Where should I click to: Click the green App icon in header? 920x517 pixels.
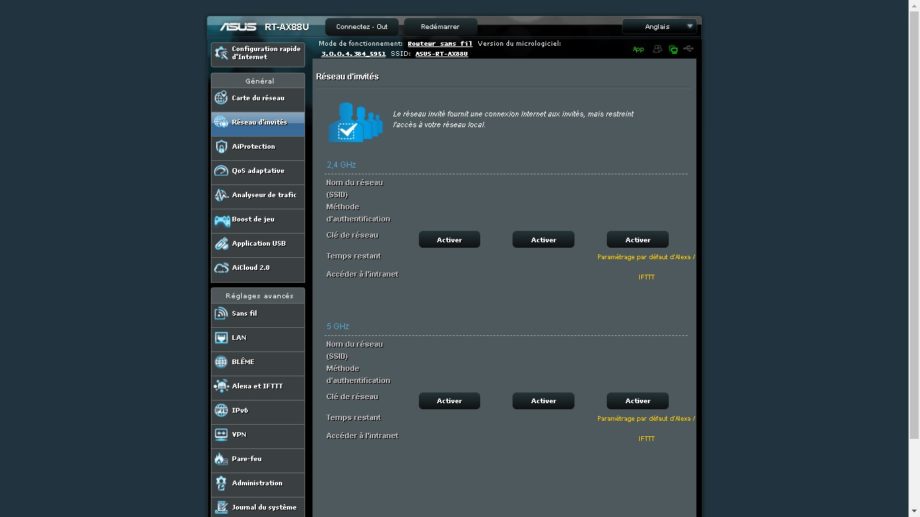638,49
